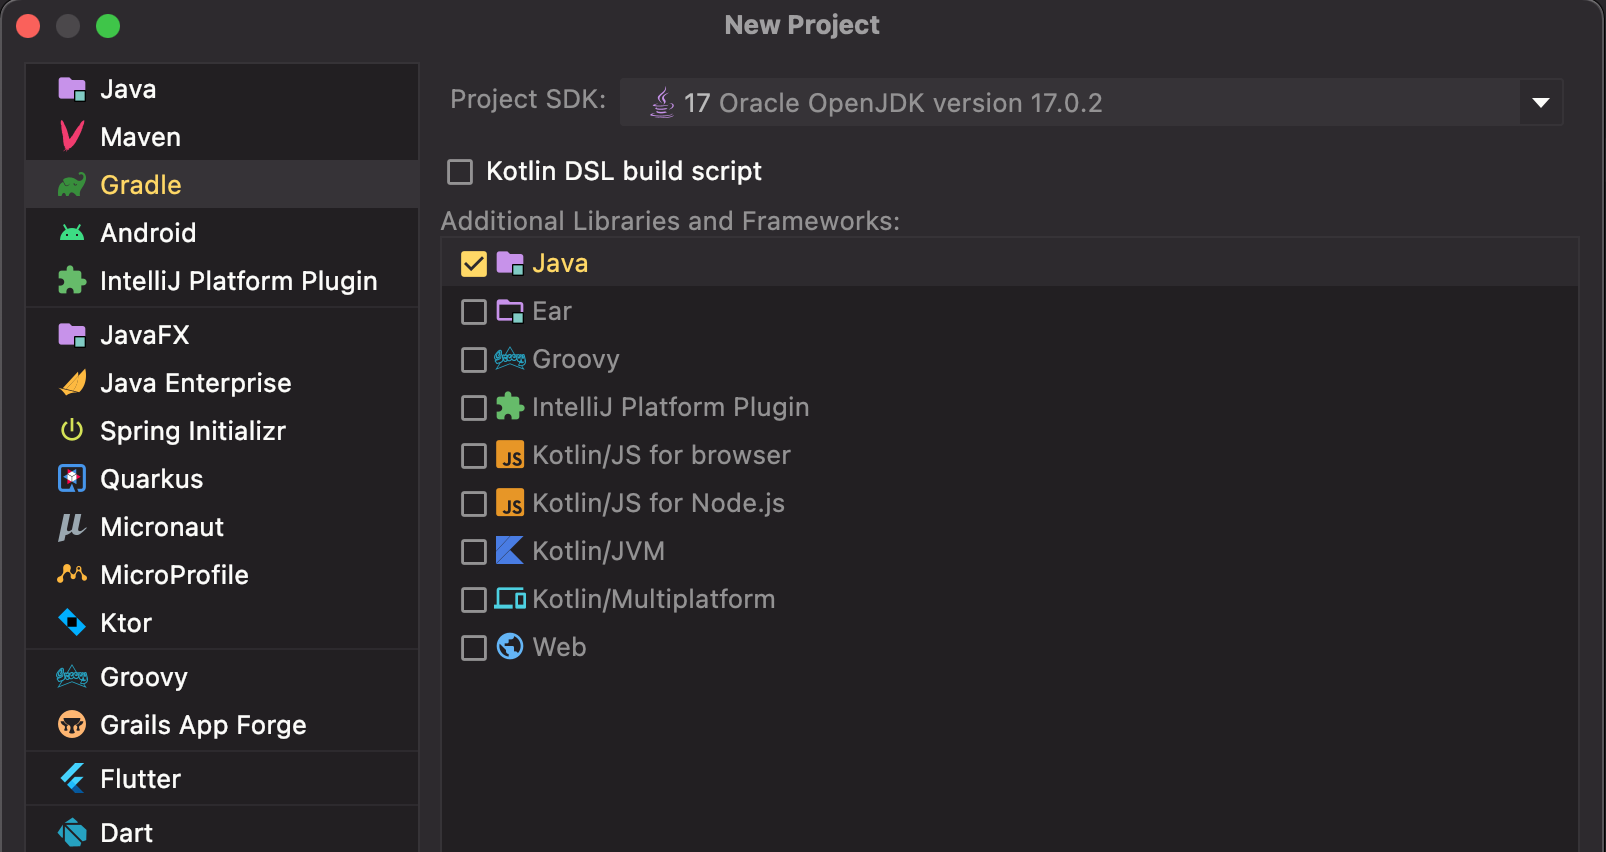Image resolution: width=1606 pixels, height=852 pixels.
Task: Select JavaFX project type
Action: [144, 335]
